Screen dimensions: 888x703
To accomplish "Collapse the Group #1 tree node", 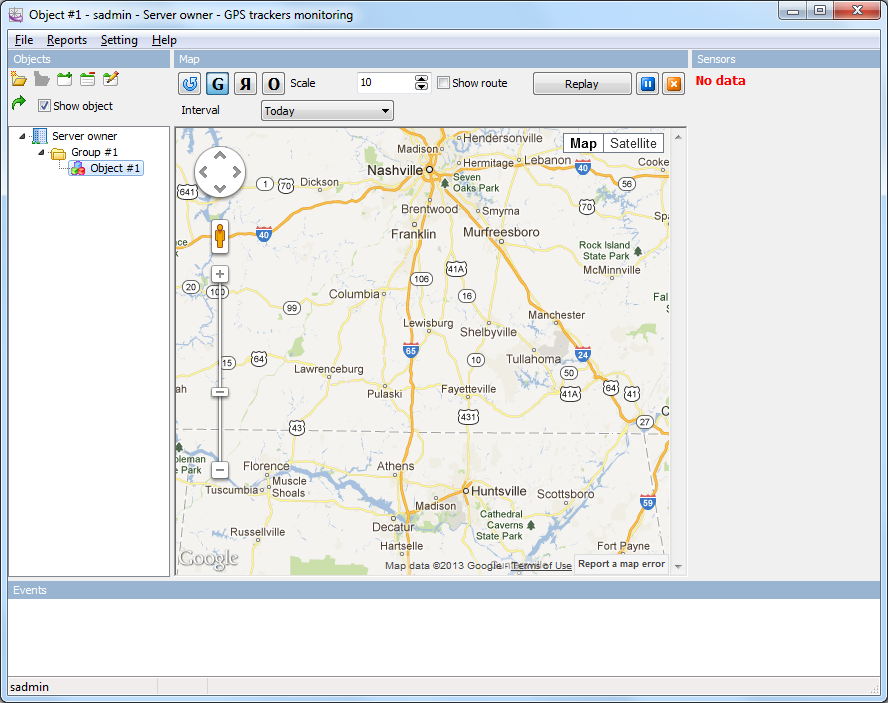I will 41,152.
